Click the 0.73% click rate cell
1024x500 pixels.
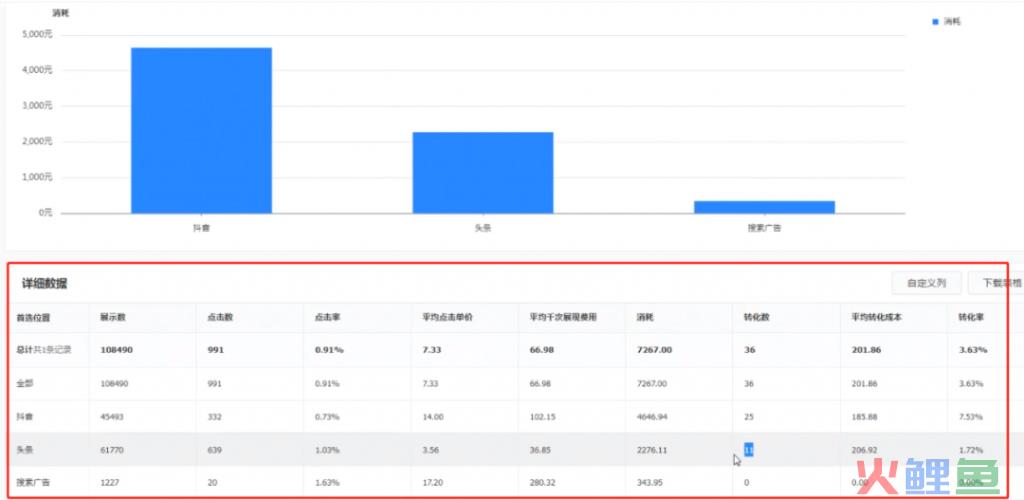point(327,417)
